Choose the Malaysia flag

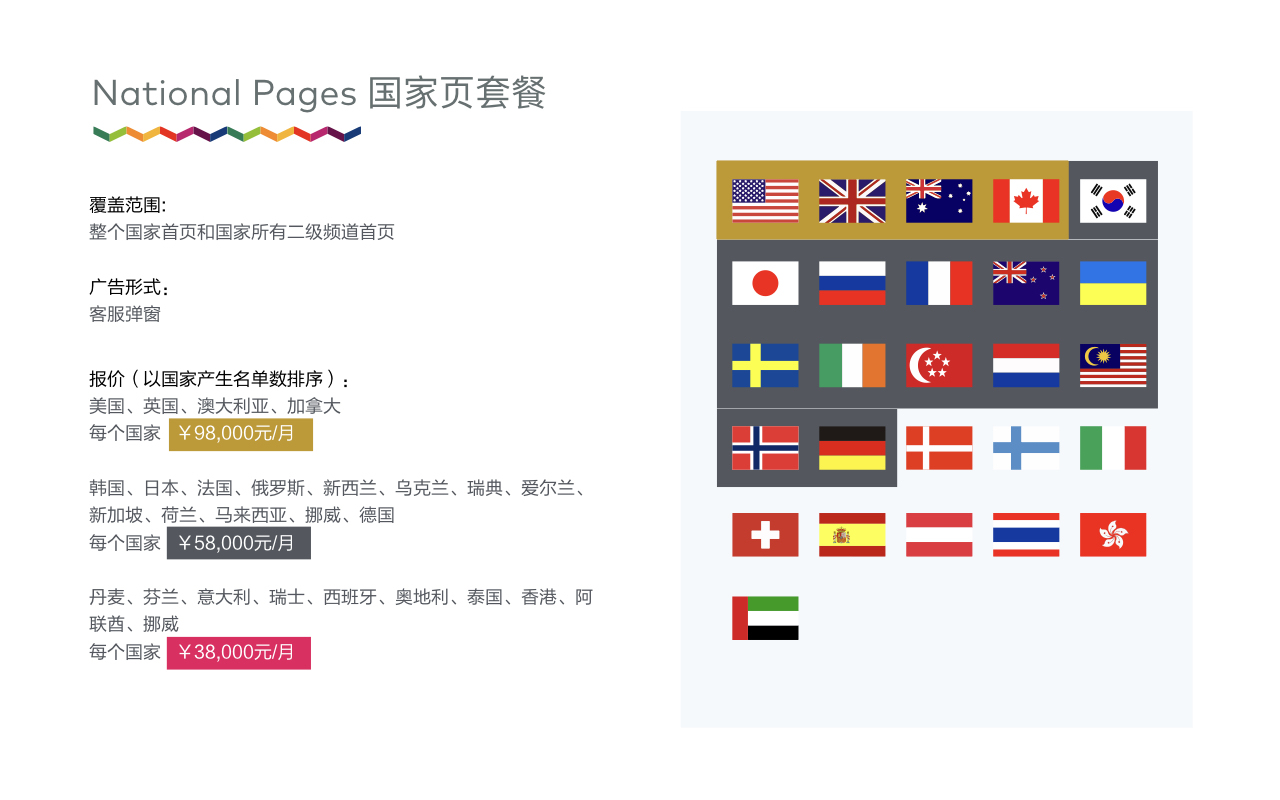click(1113, 365)
